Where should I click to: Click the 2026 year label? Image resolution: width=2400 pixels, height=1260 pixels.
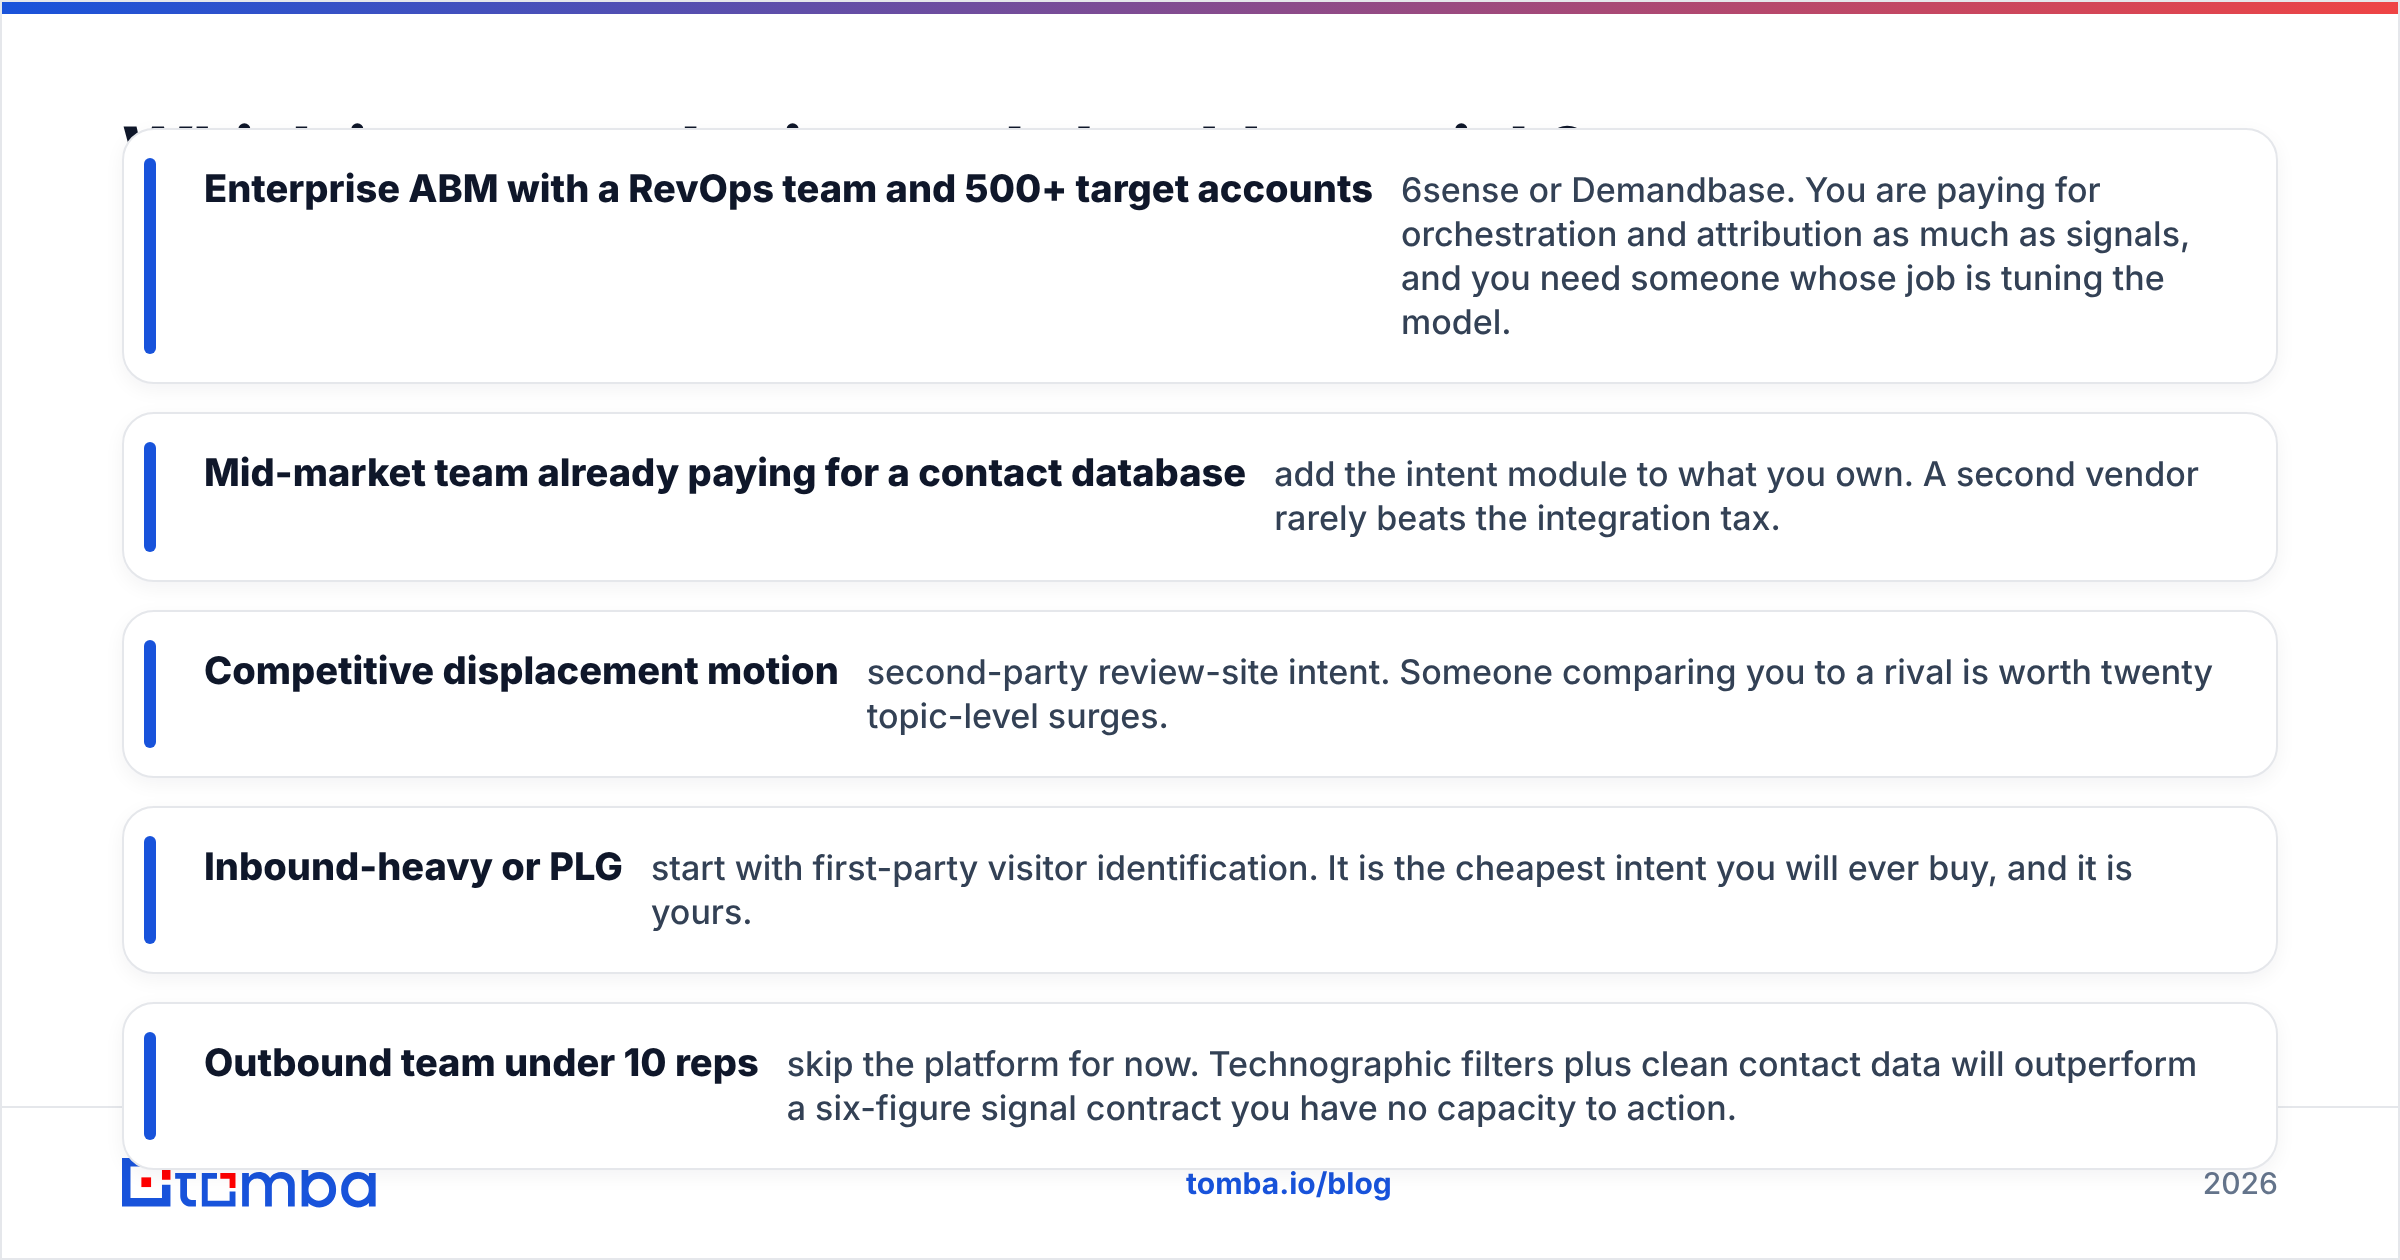[2240, 1184]
